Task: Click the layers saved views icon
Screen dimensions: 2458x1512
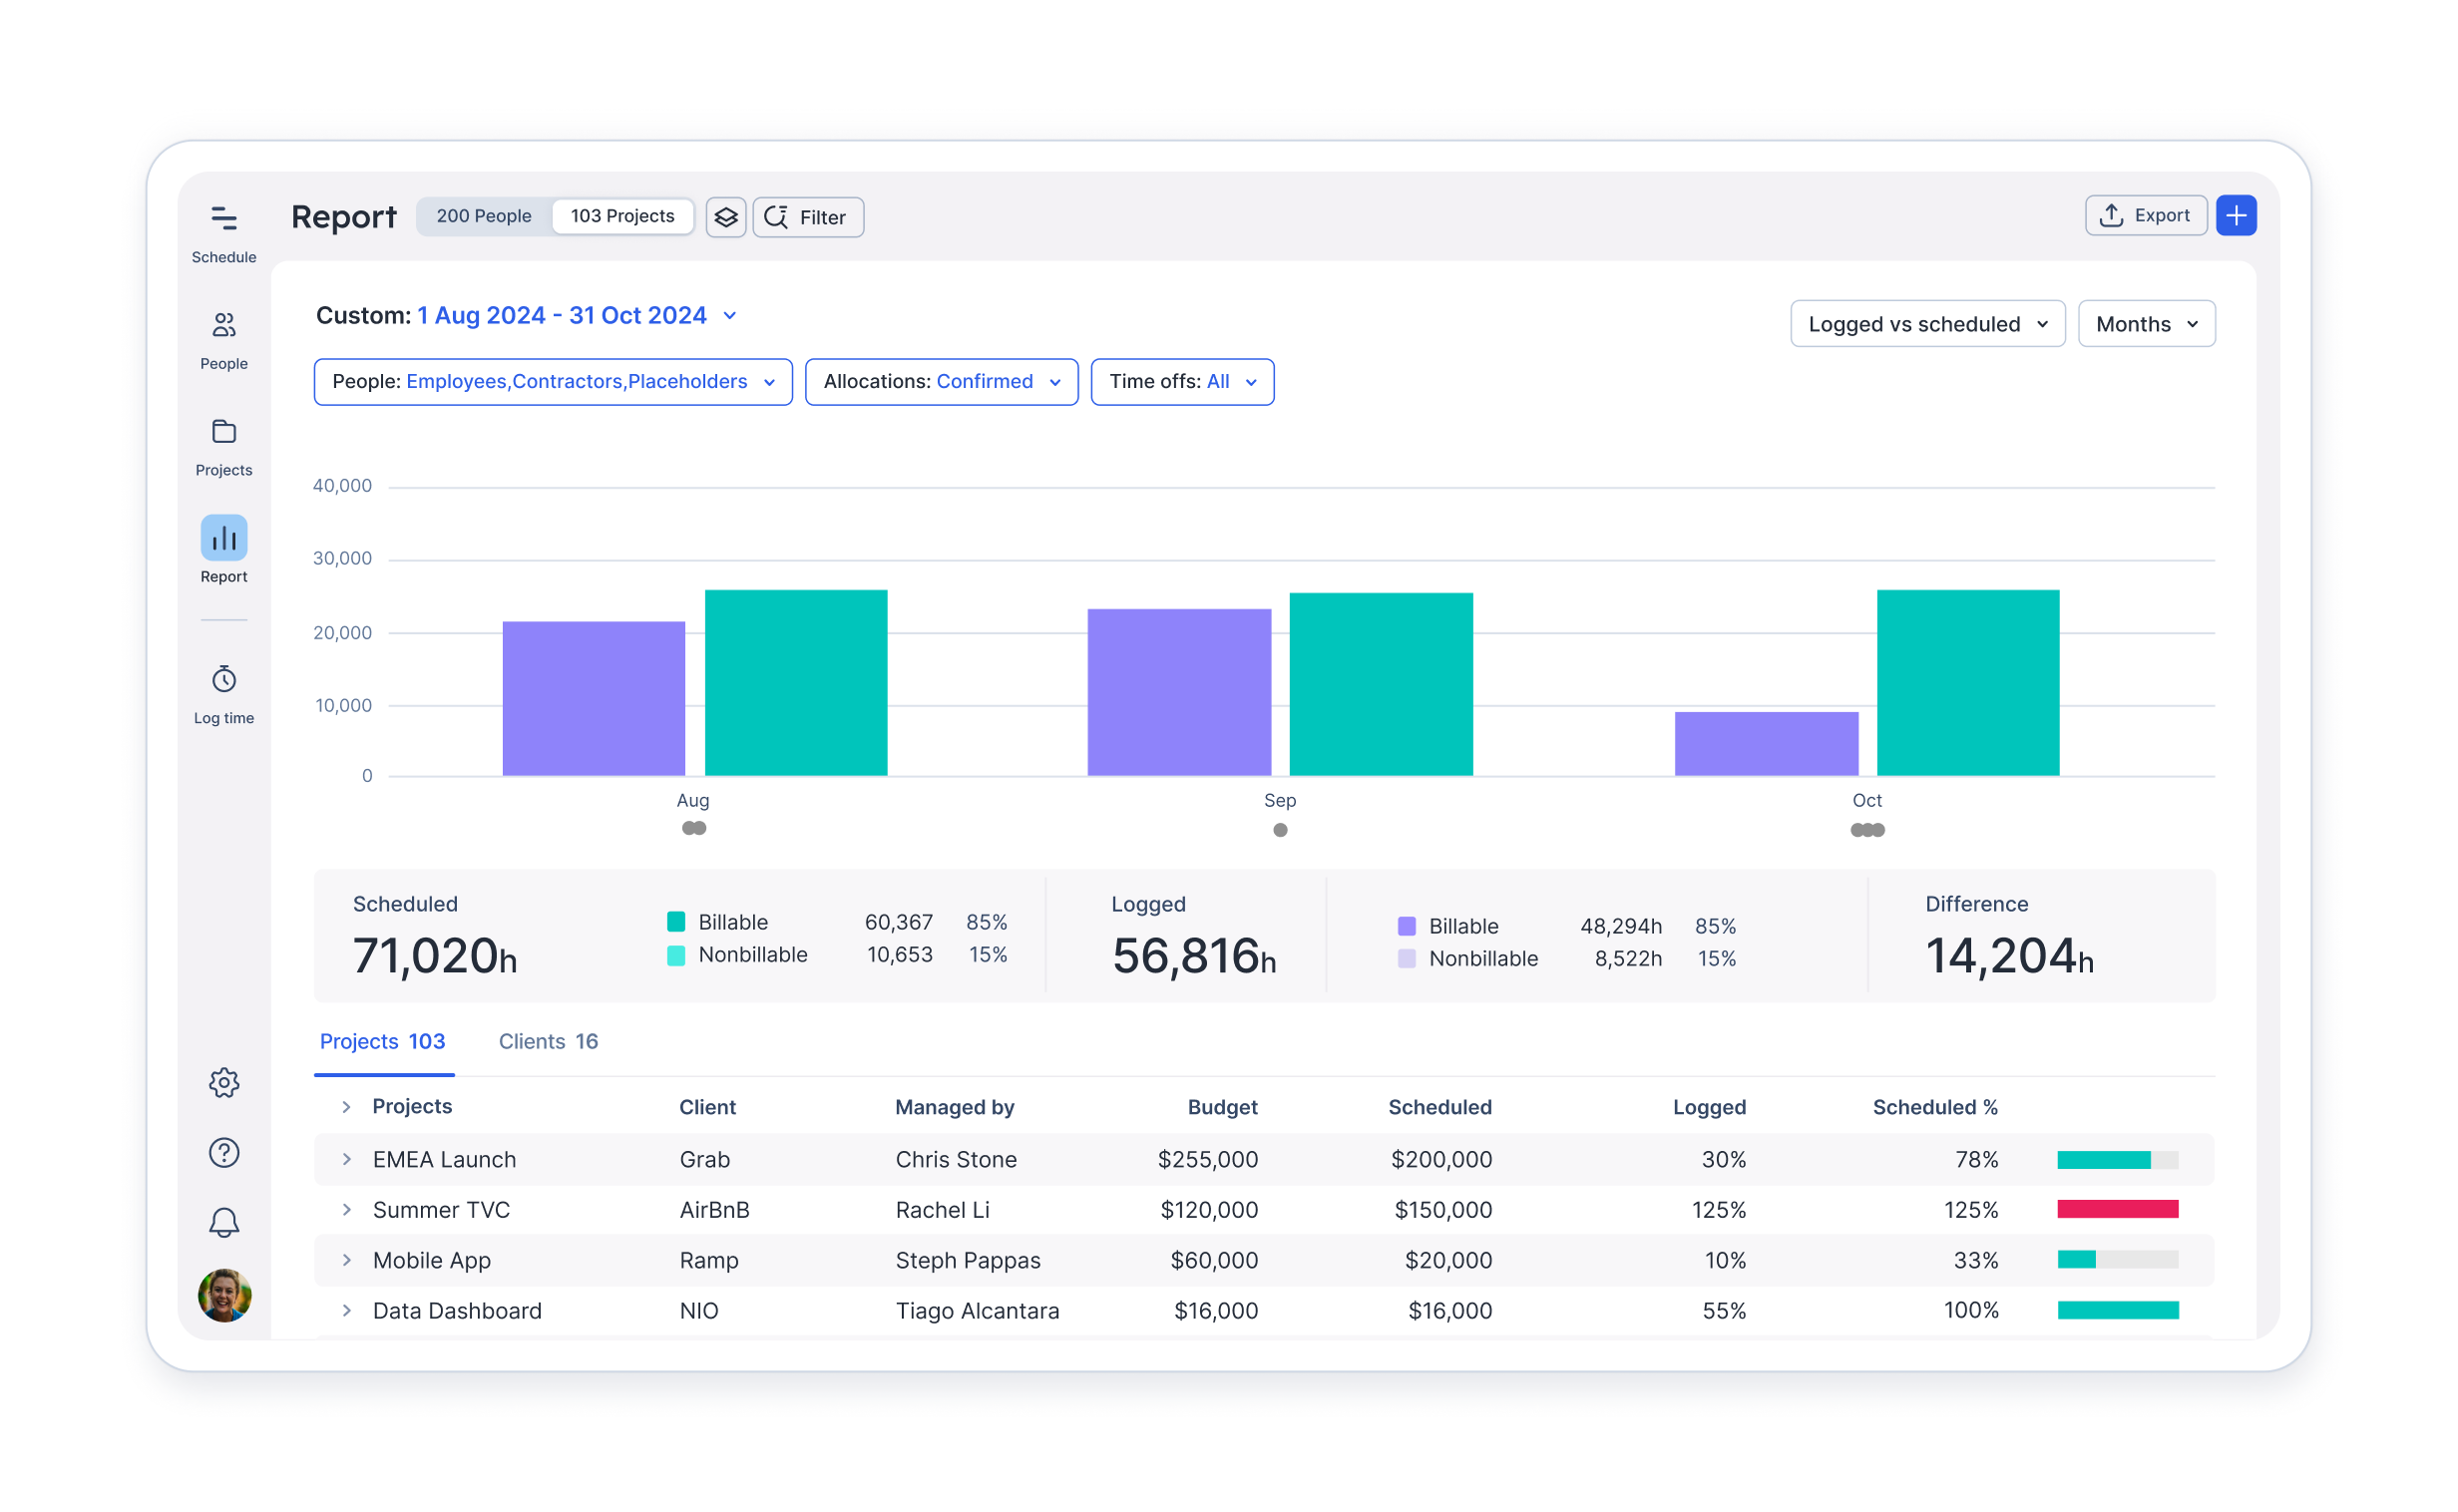Action: coord(725,217)
